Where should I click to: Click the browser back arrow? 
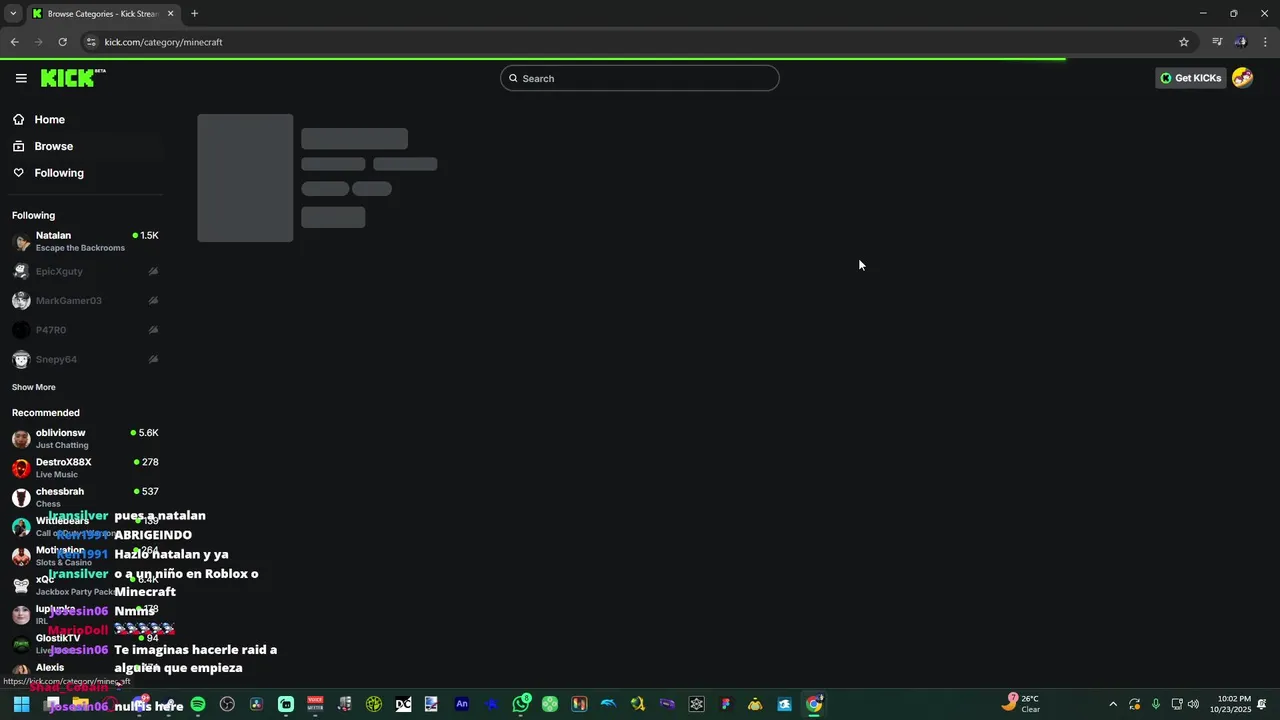(x=14, y=42)
